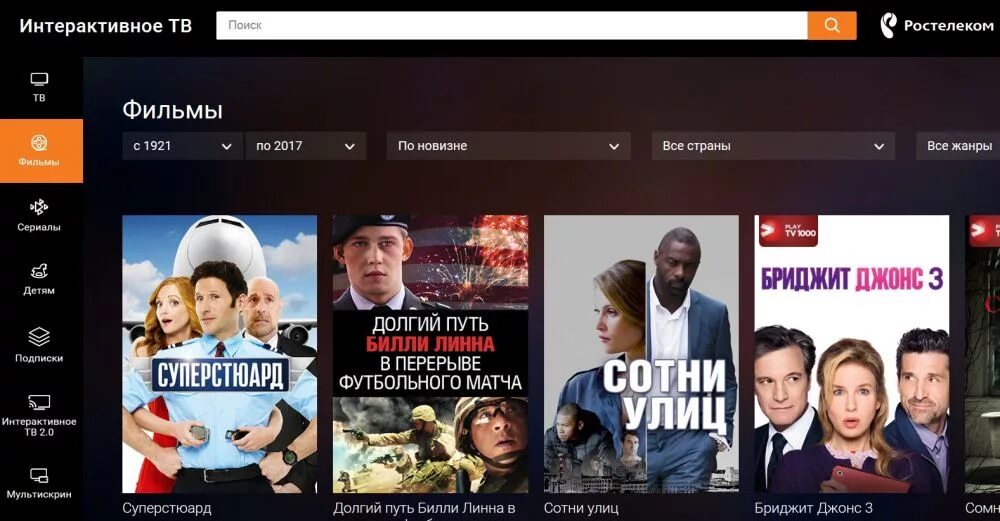Click the 'Долгий путь Билли Линна в' caption
The image size is (1000, 521).
(x=424, y=508)
